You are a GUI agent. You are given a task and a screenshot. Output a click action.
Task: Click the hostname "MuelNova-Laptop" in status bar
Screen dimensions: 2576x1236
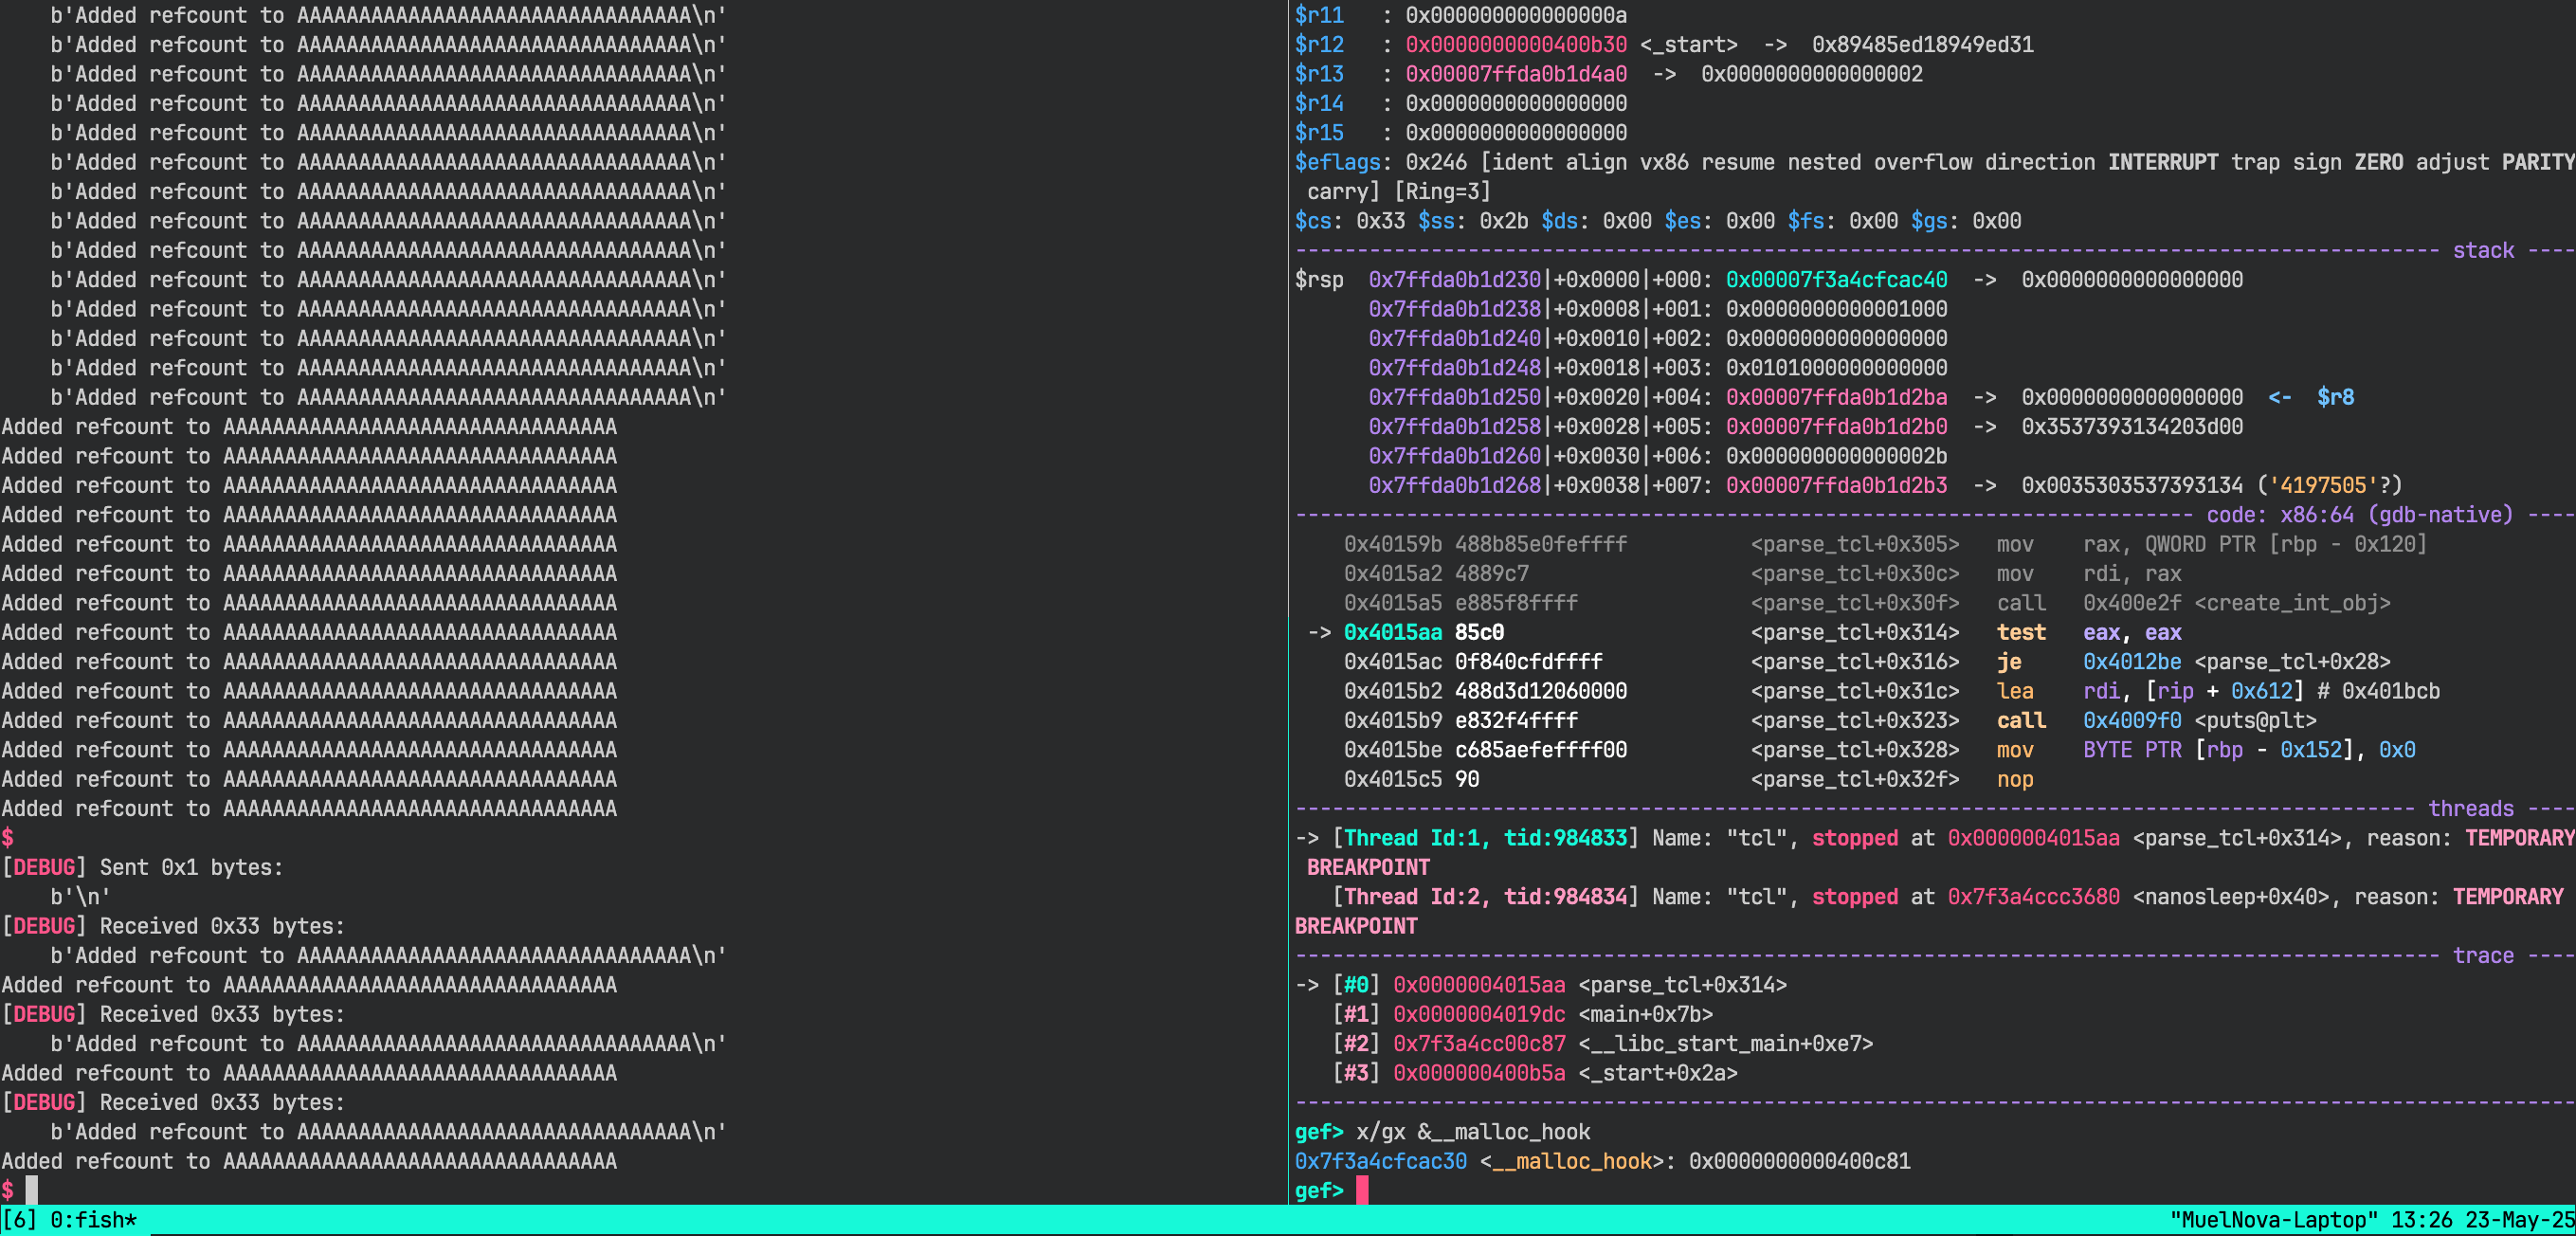click(2273, 1220)
